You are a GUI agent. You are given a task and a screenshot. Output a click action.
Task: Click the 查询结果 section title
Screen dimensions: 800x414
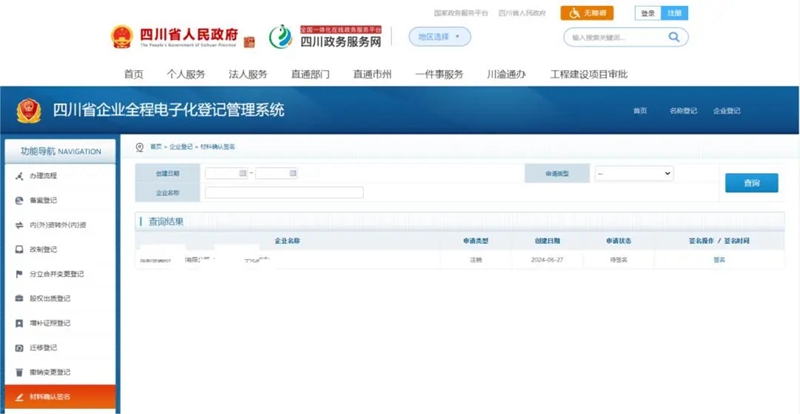point(166,222)
